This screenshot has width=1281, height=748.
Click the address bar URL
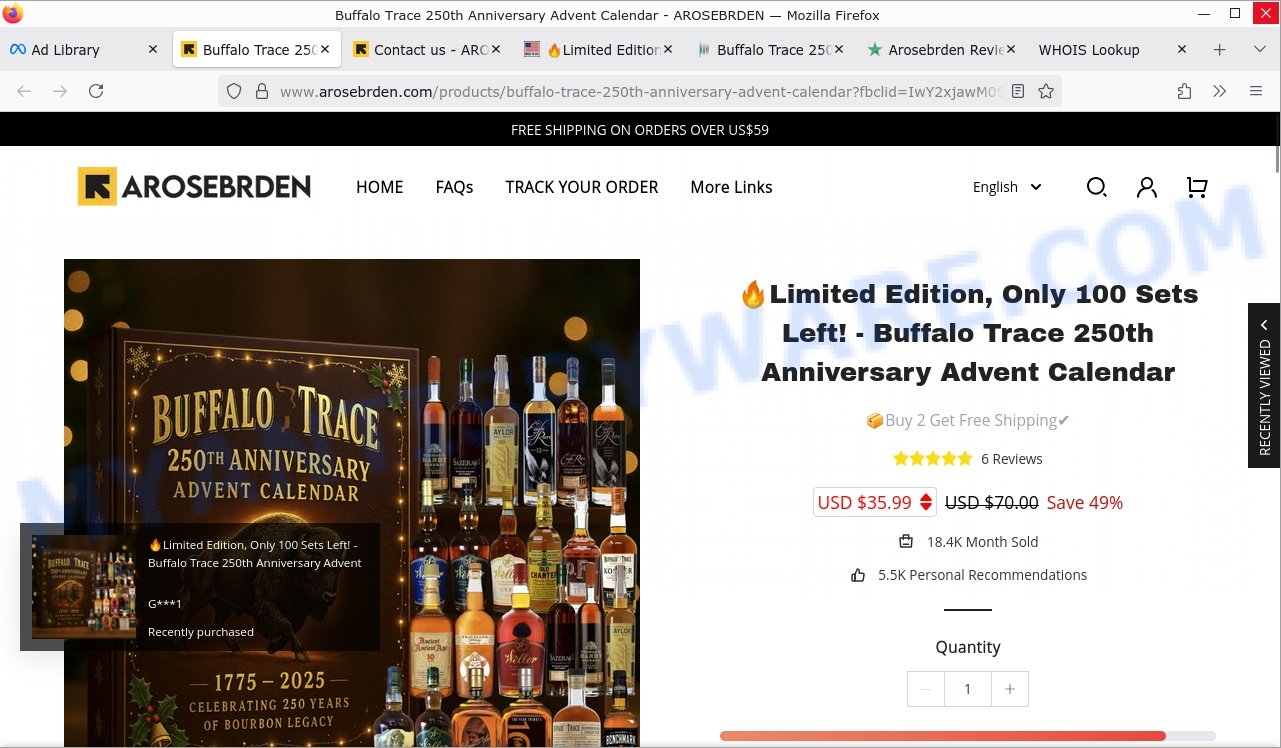coord(640,91)
